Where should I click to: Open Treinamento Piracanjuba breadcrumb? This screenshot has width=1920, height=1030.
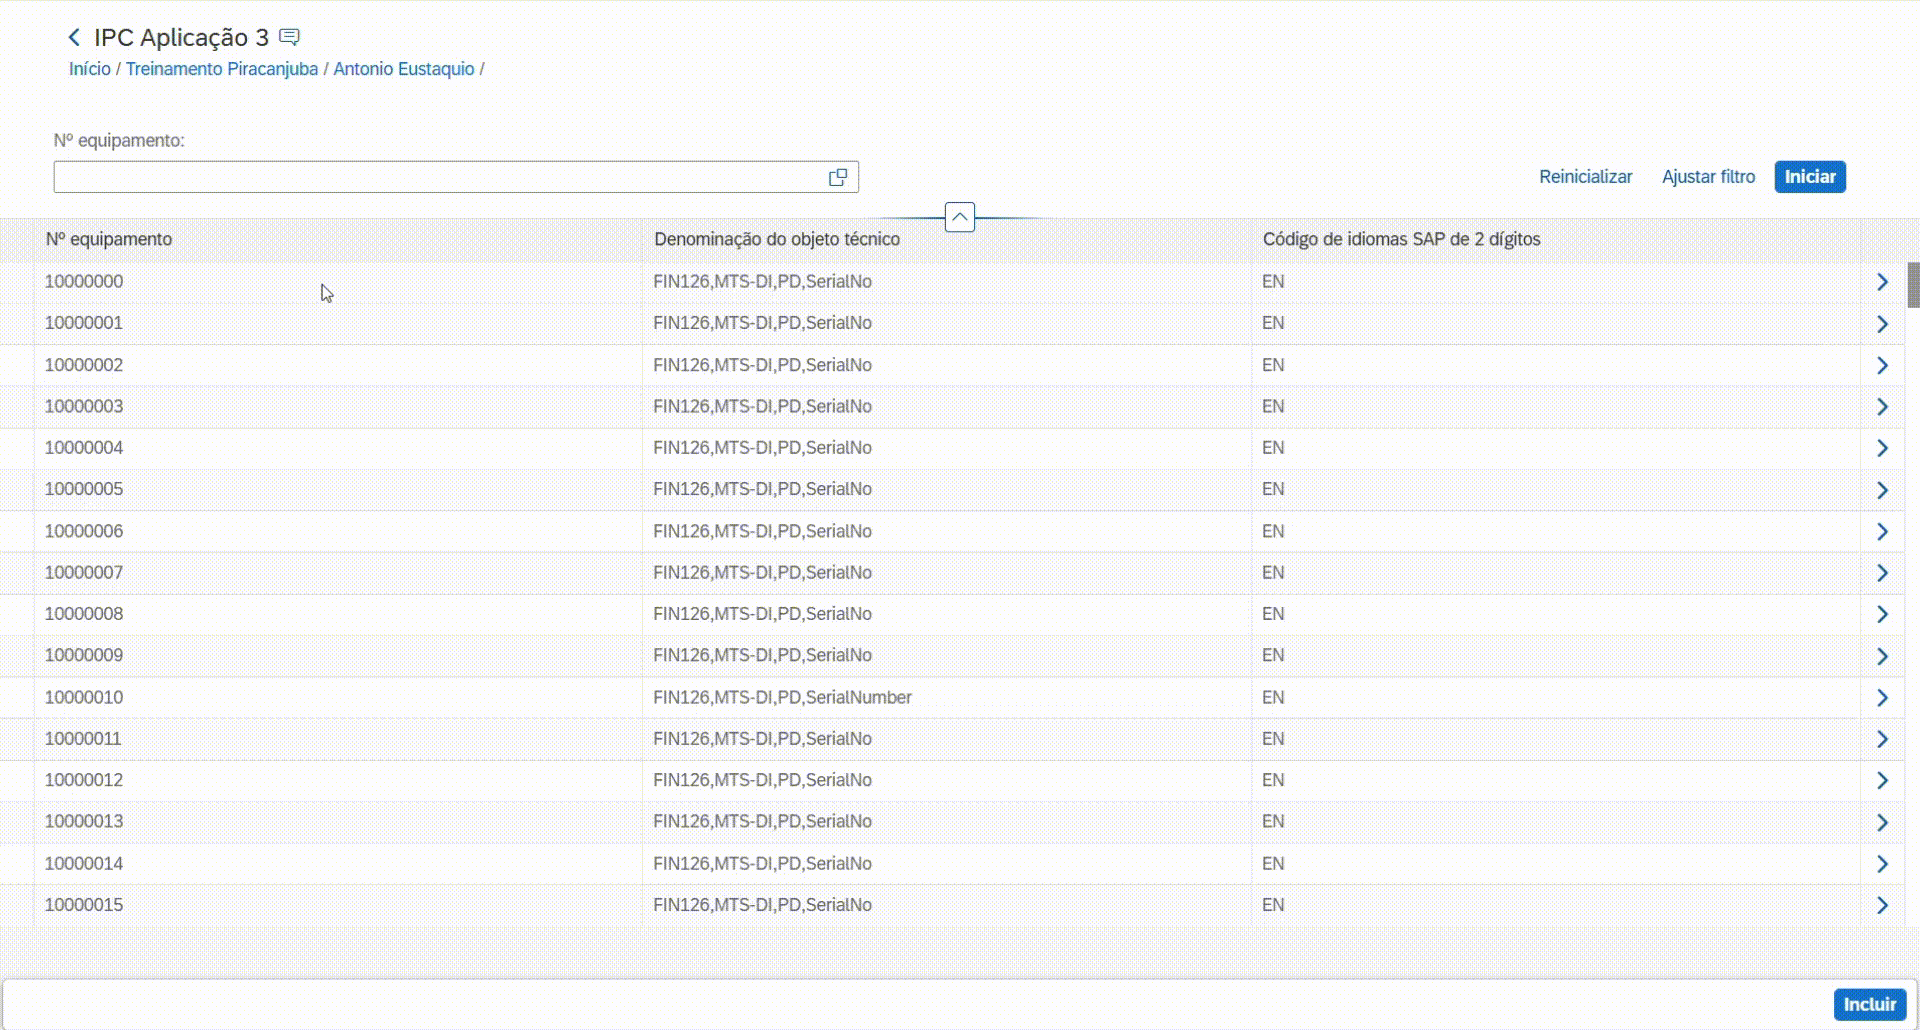point(222,69)
